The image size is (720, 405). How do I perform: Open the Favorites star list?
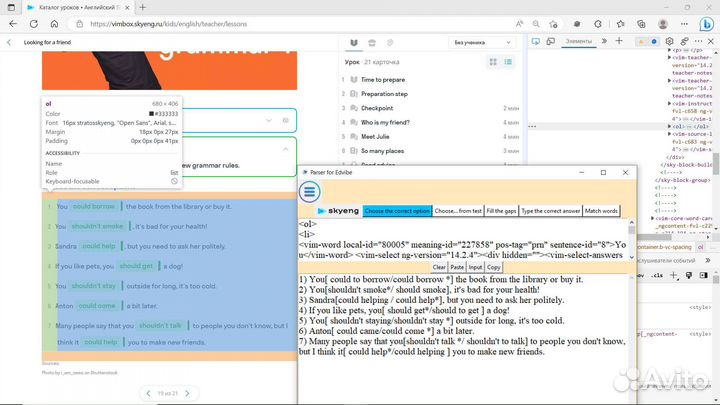[x=620, y=24]
